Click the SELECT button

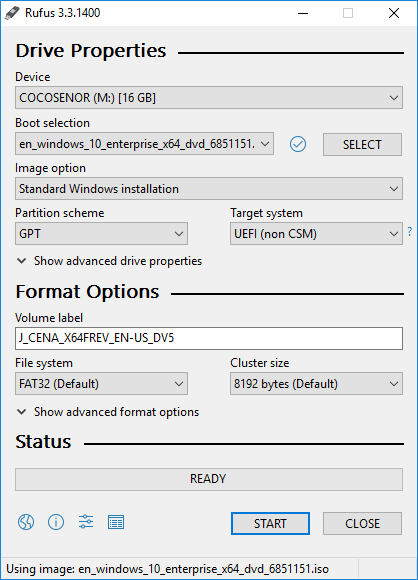362,144
